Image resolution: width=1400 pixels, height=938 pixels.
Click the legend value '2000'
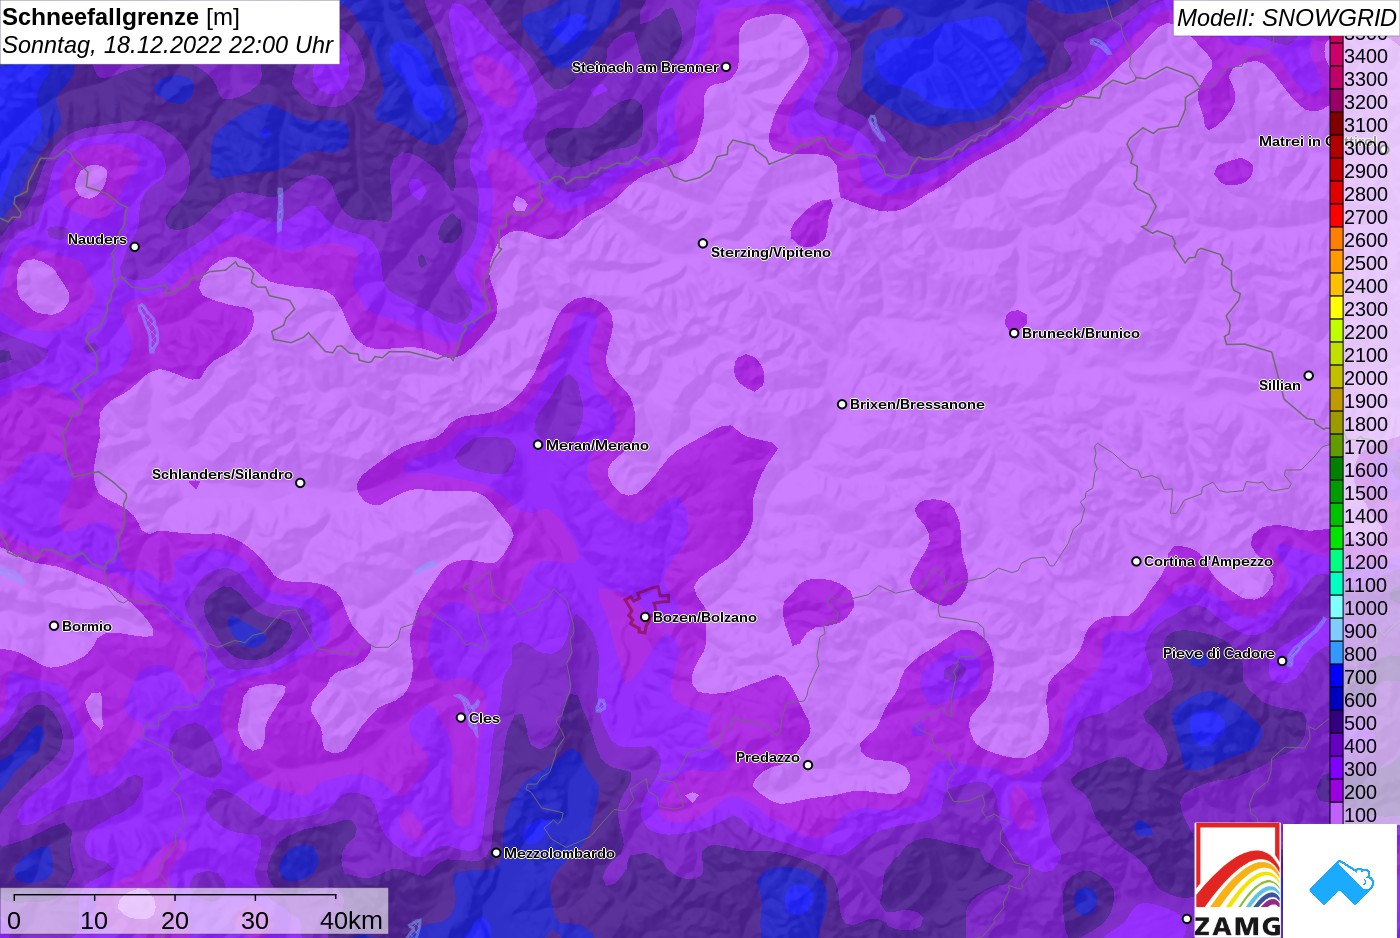pos(1366,378)
